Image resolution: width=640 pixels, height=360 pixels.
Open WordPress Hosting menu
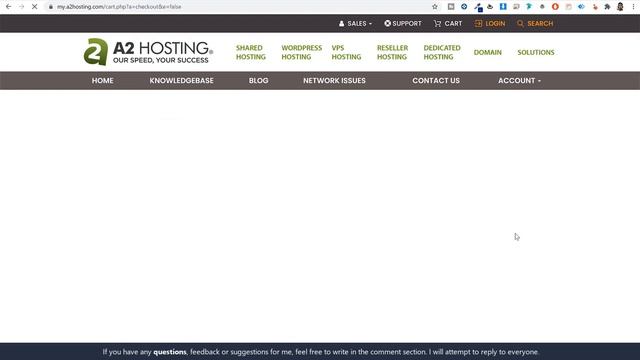point(302,52)
